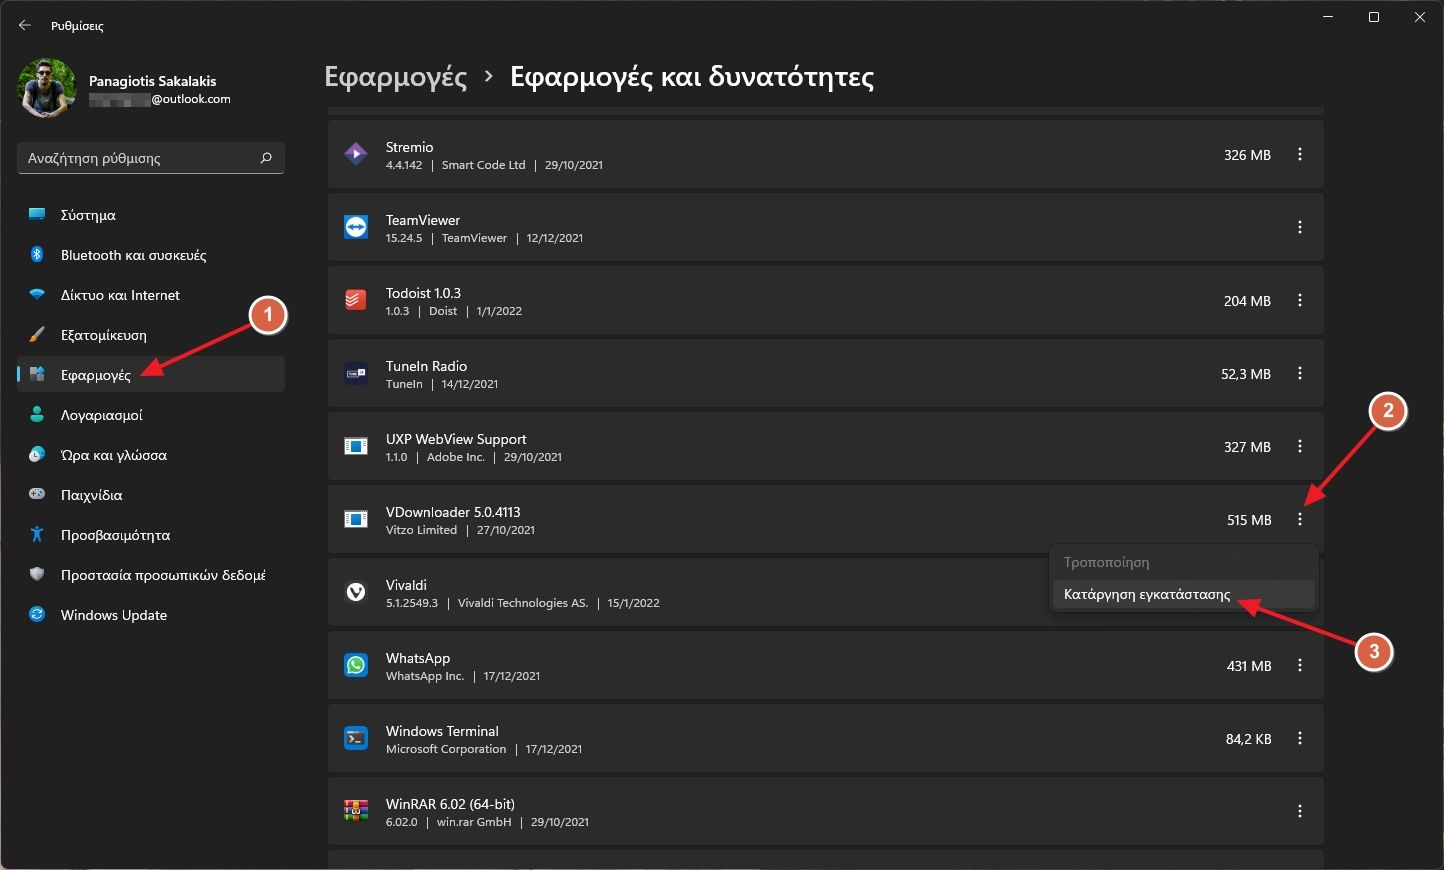Select Κατάργηση εγκατάστασης from the context menu
Viewport: 1444px width, 870px height.
point(1147,594)
